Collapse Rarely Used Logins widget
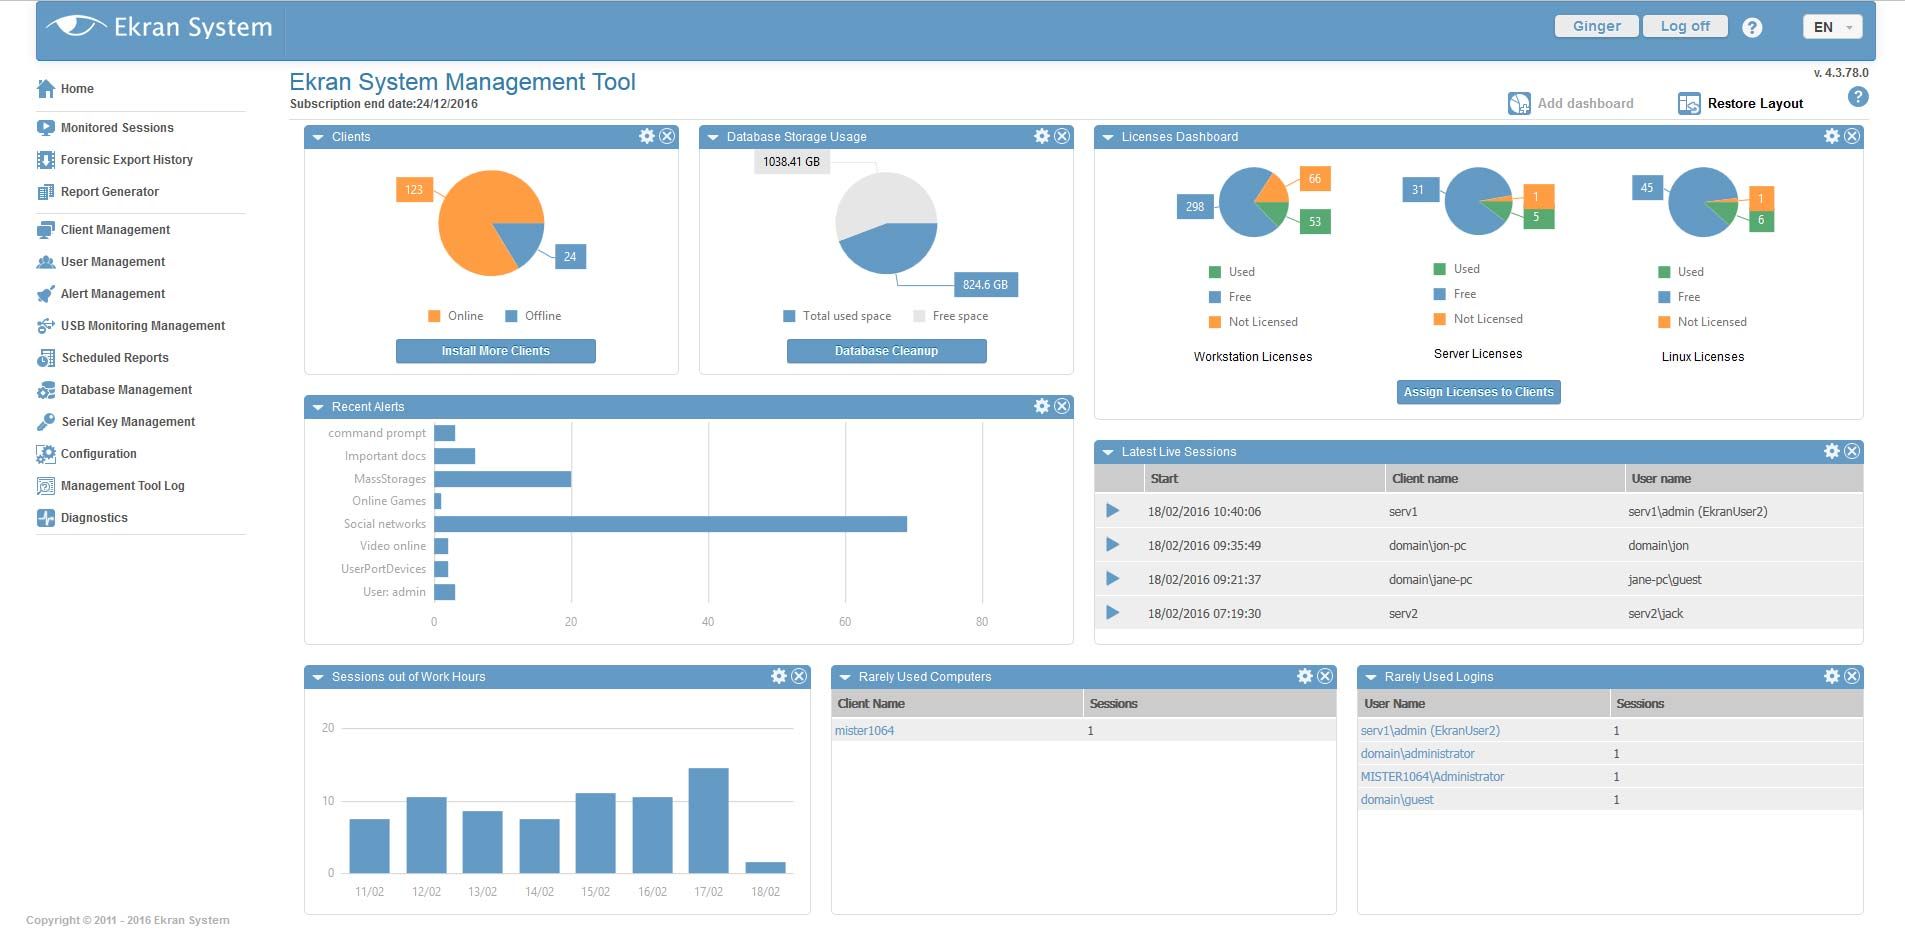Viewport: 1905px width, 933px height. click(1371, 677)
